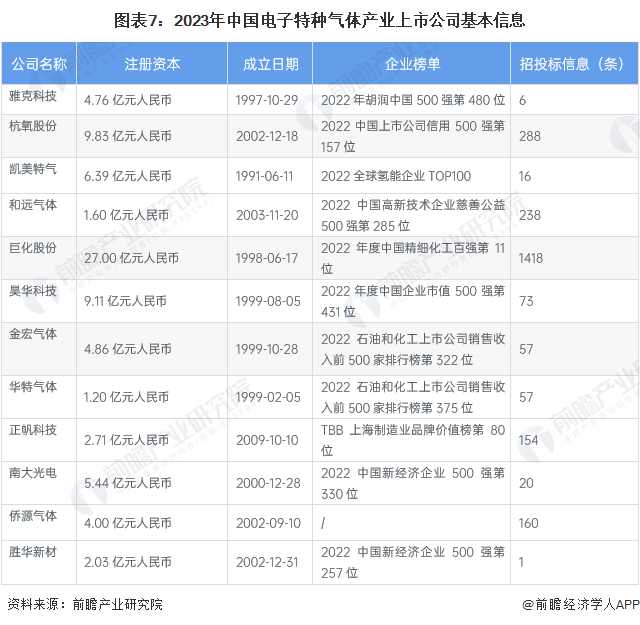
Task: Click founding date 1997-10-29
Action: coord(267,100)
